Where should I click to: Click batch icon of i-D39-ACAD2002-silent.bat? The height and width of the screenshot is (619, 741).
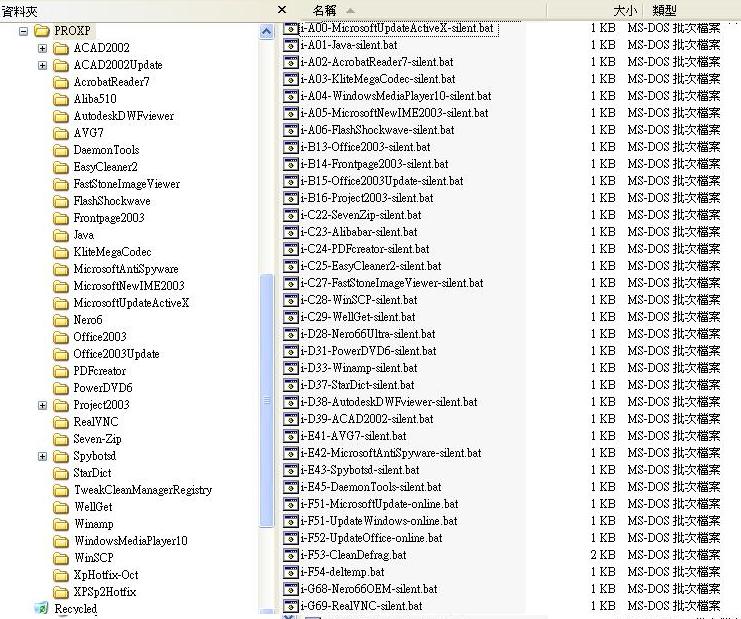pyautogui.click(x=290, y=420)
